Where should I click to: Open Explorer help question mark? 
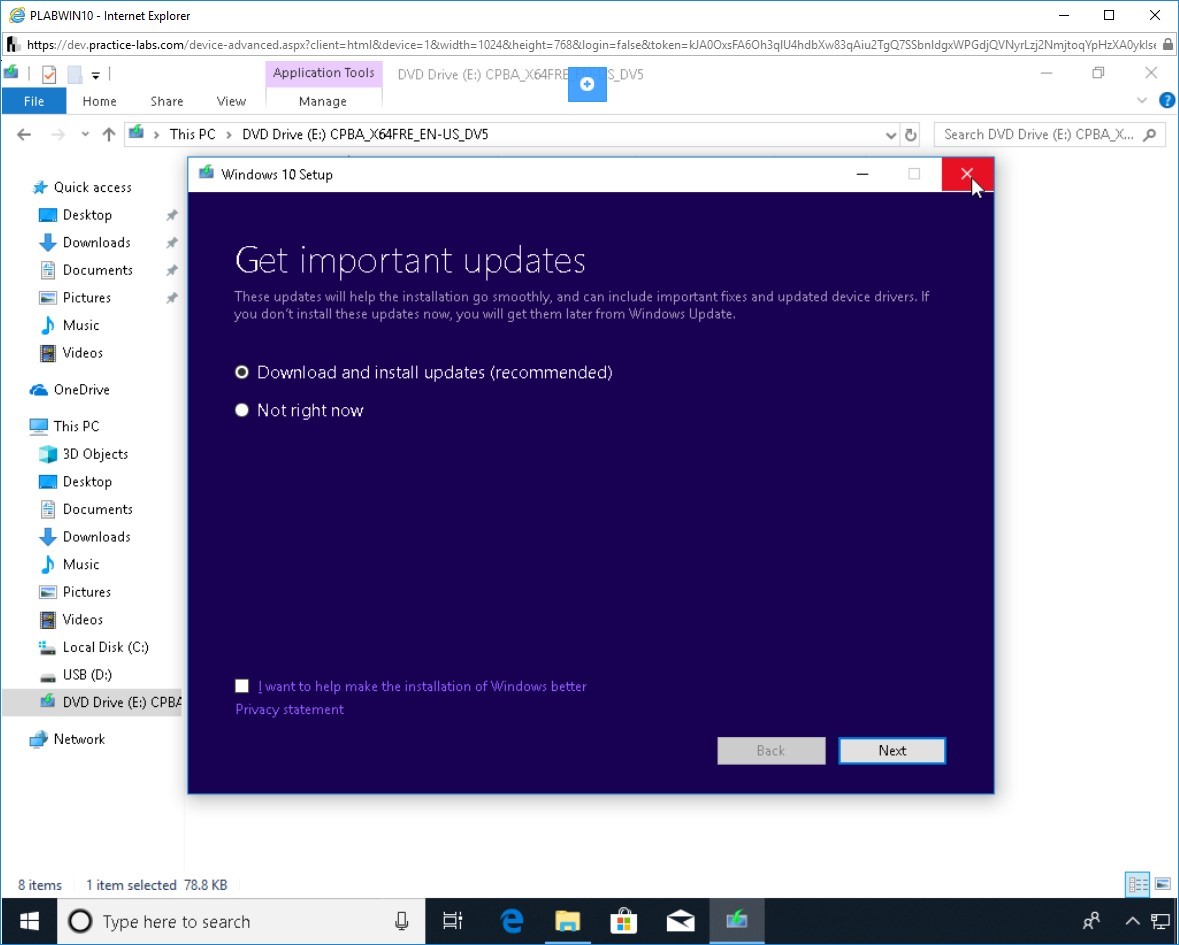[x=1167, y=100]
